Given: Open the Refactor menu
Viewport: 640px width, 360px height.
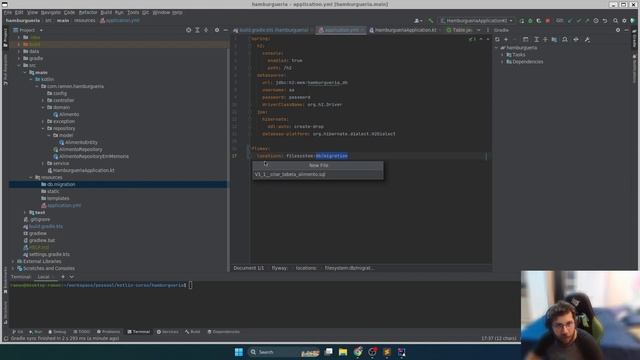Looking at the screenshot, I should click(88, 13).
